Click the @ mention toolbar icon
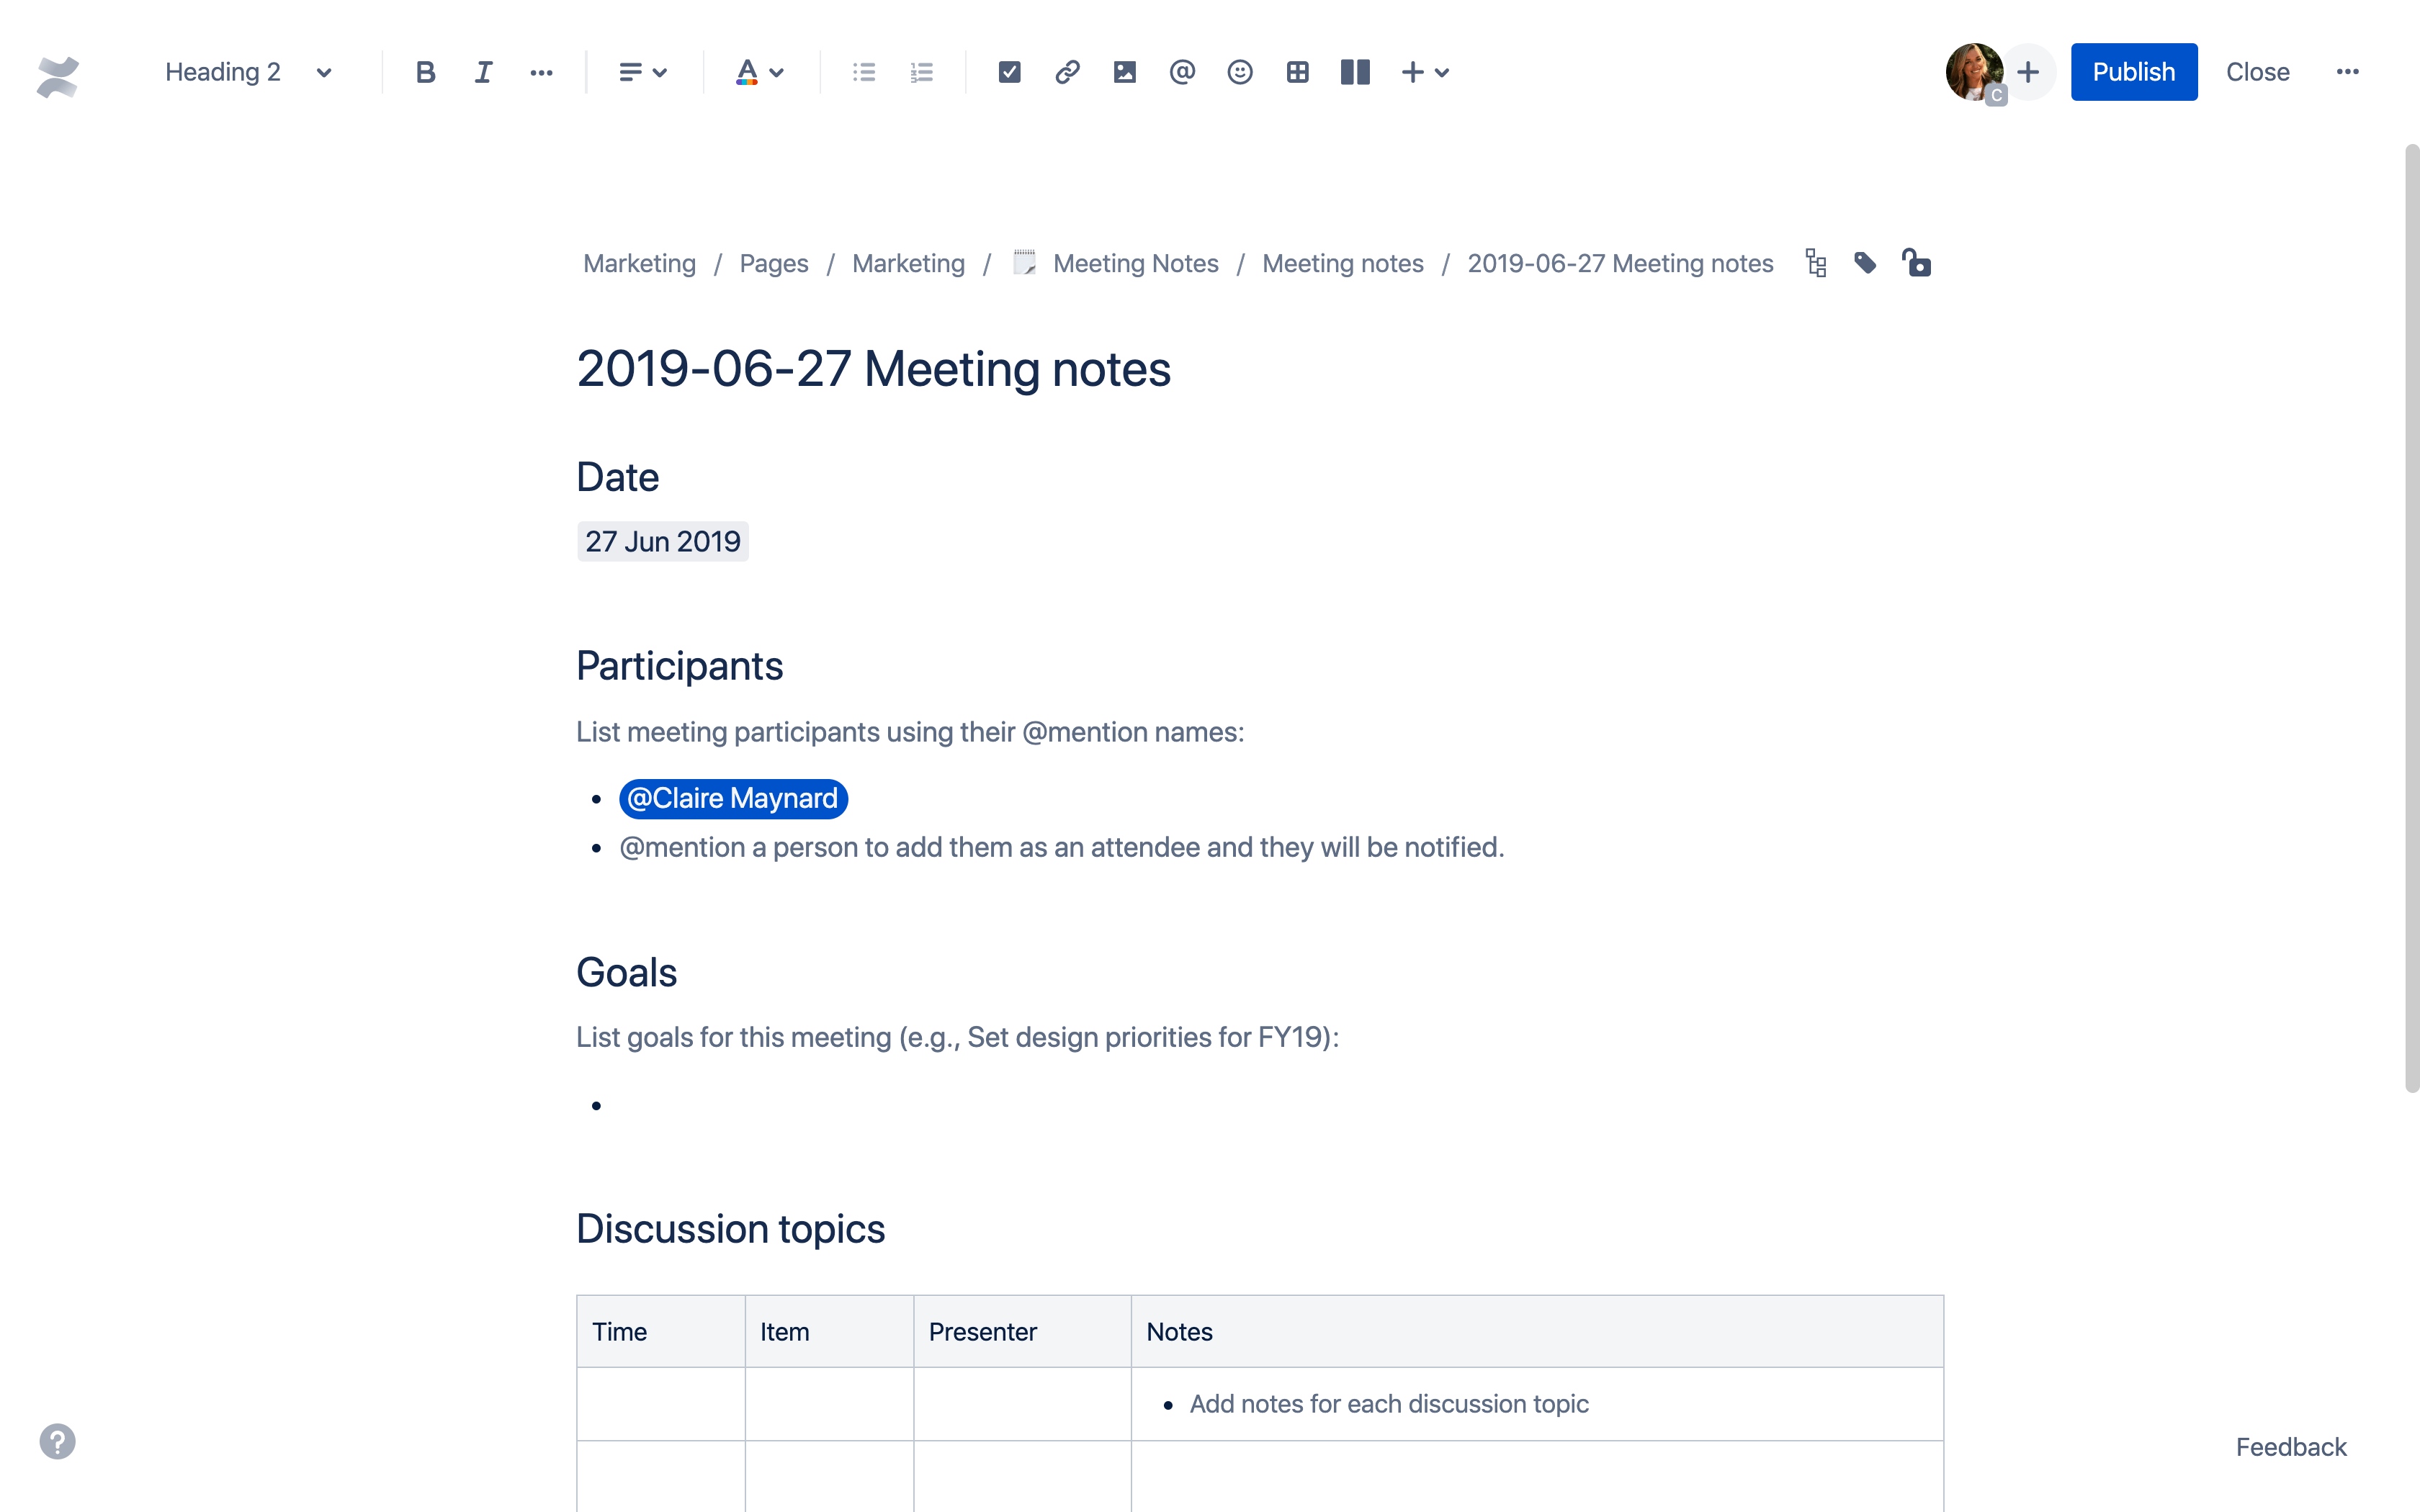The height and width of the screenshot is (1512, 2420). point(1182,72)
